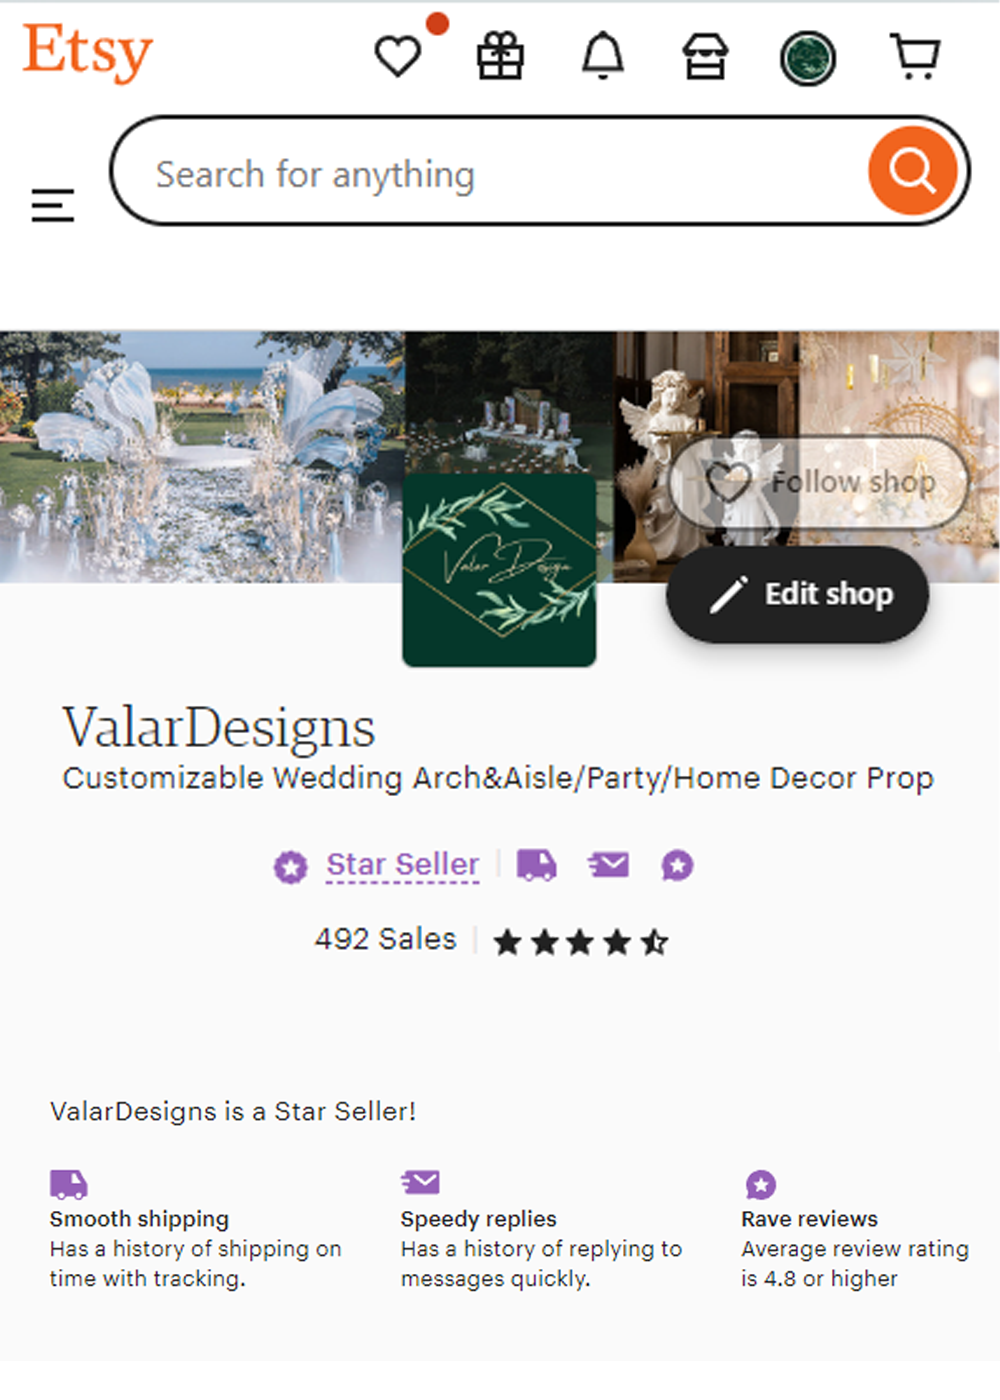Viewport: 1000px width, 1400px height.
Task: Click the speedy replies envelope badge
Action: coord(608,864)
